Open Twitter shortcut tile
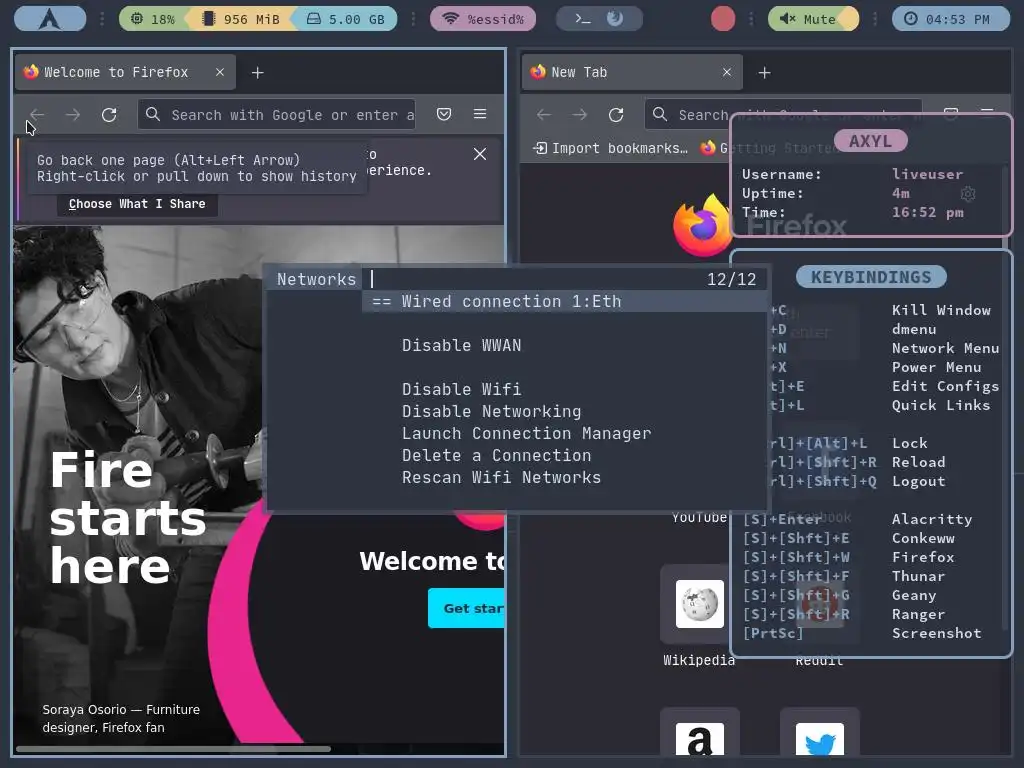Screen dimensions: 1024x768 [x=820, y=733]
